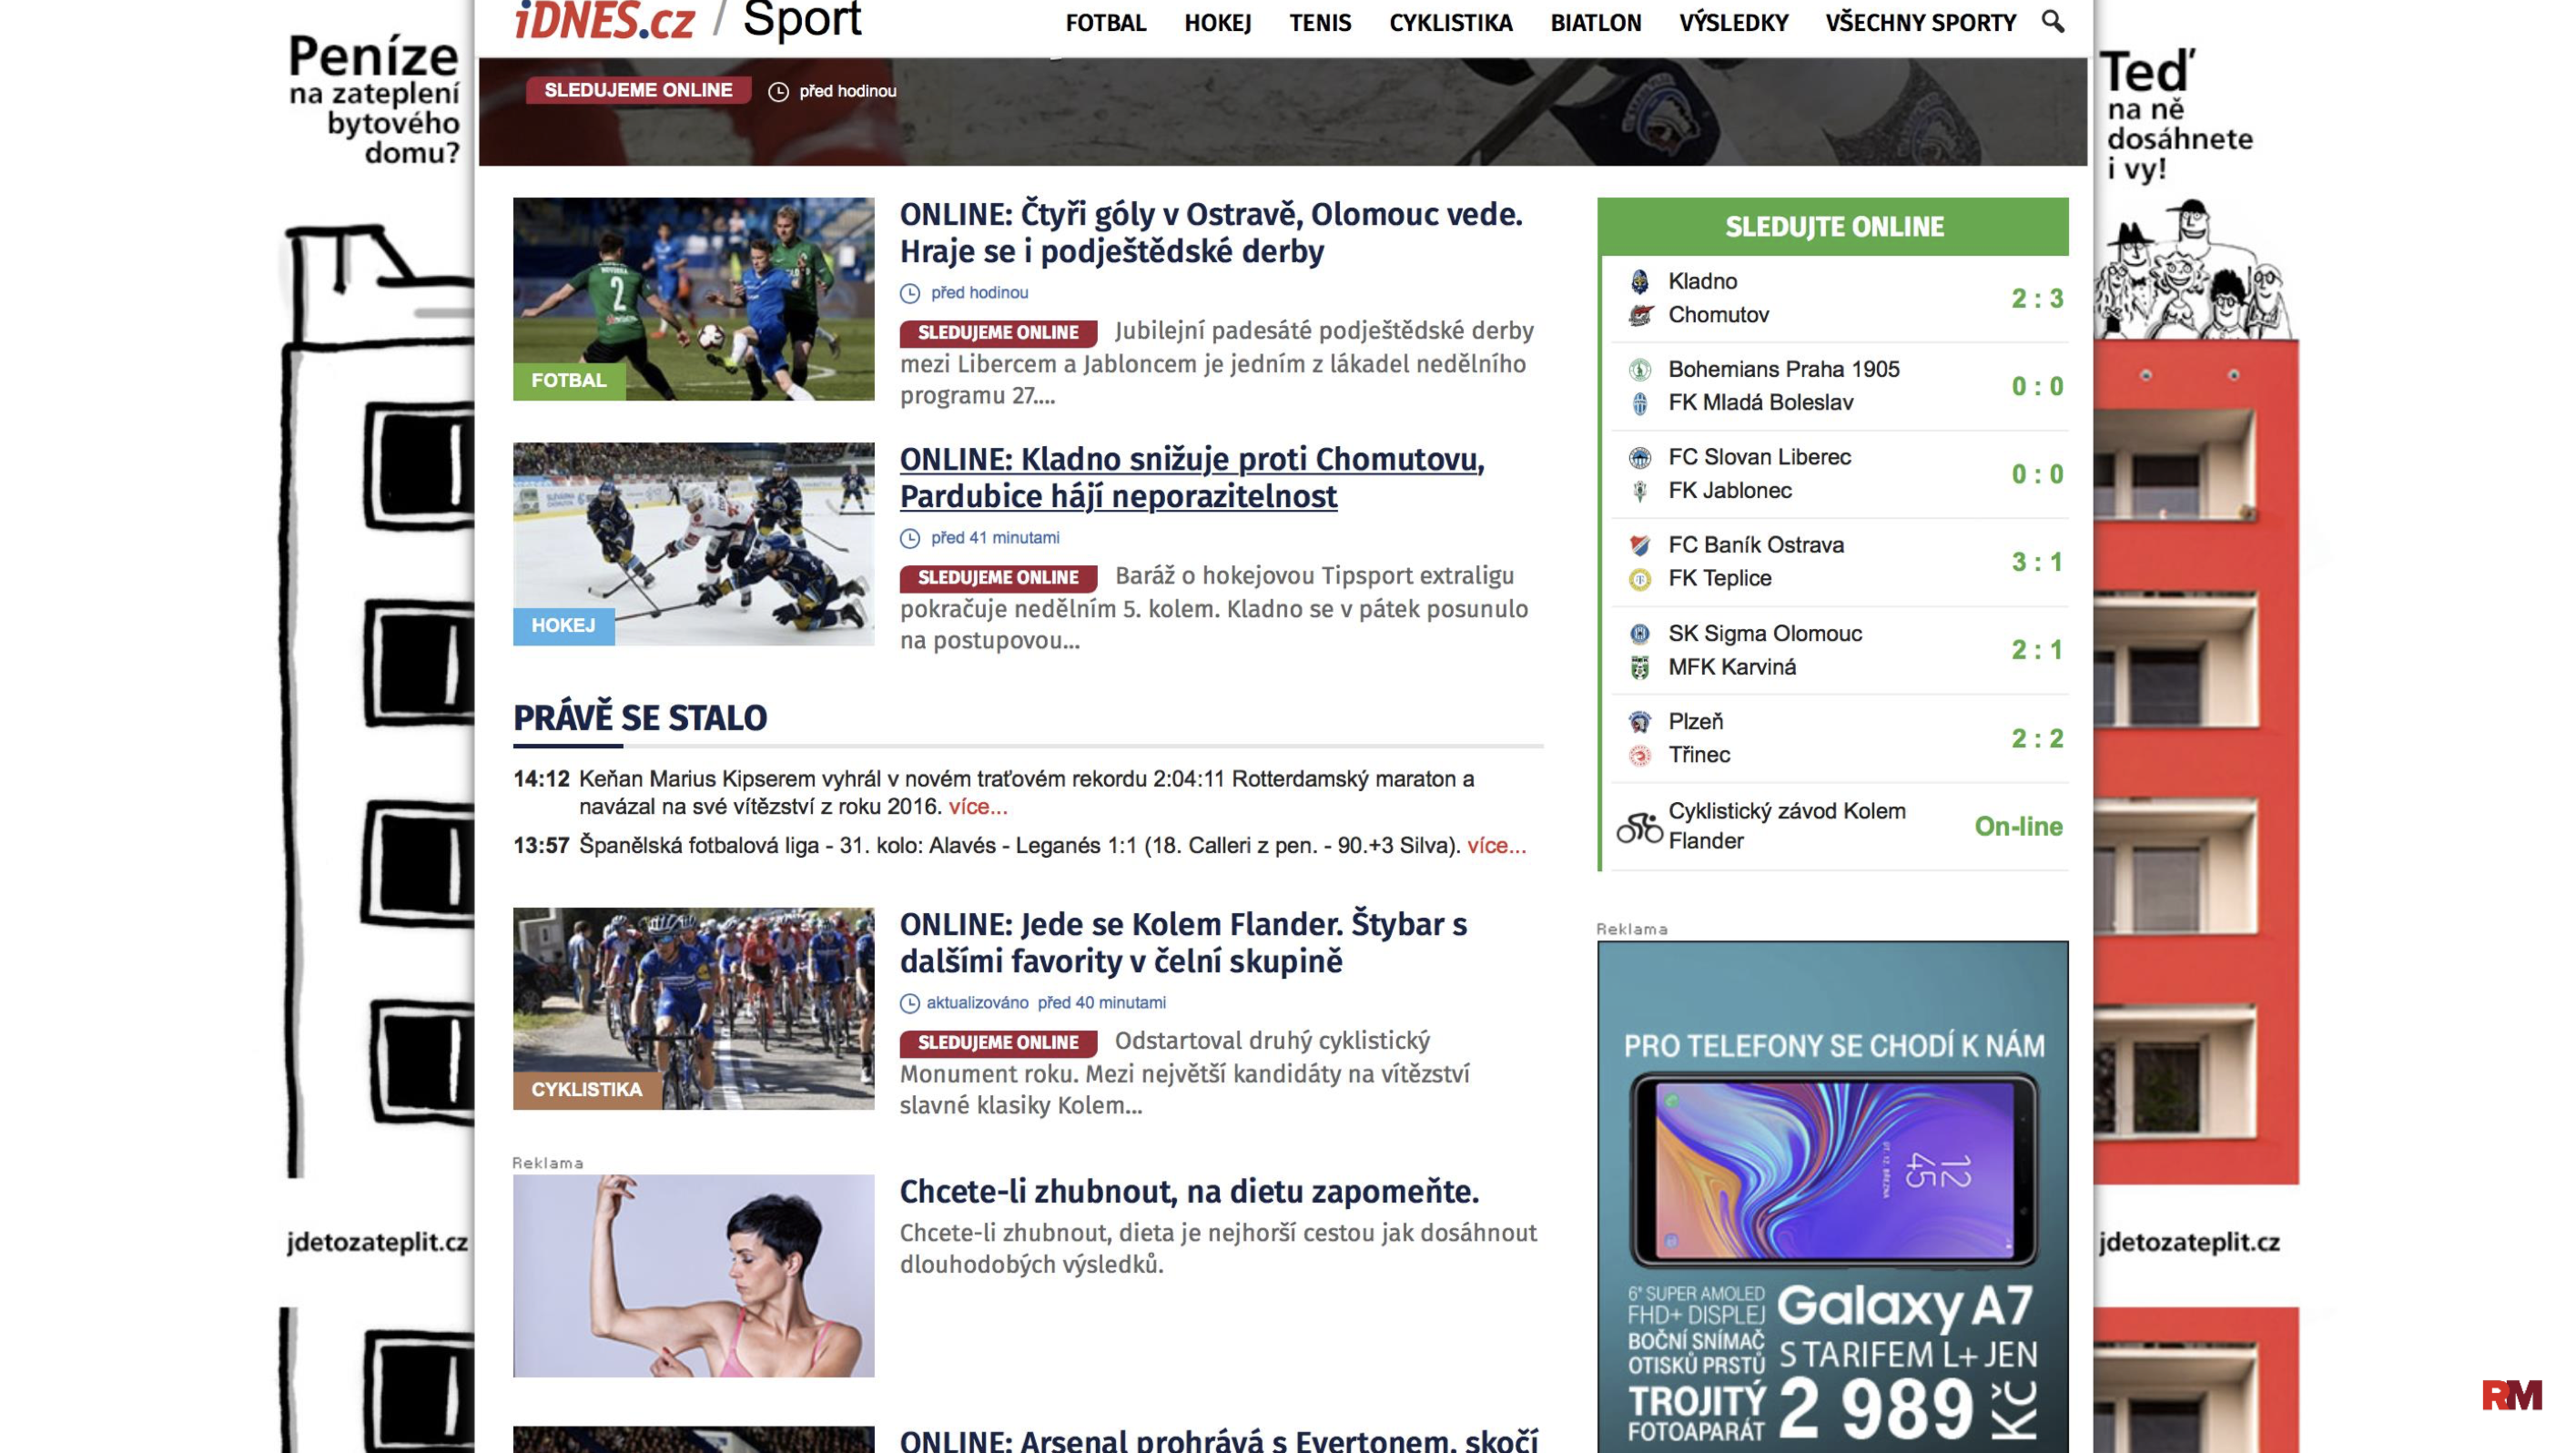
Task: Click the Chomutov team logo
Action: point(1640,315)
